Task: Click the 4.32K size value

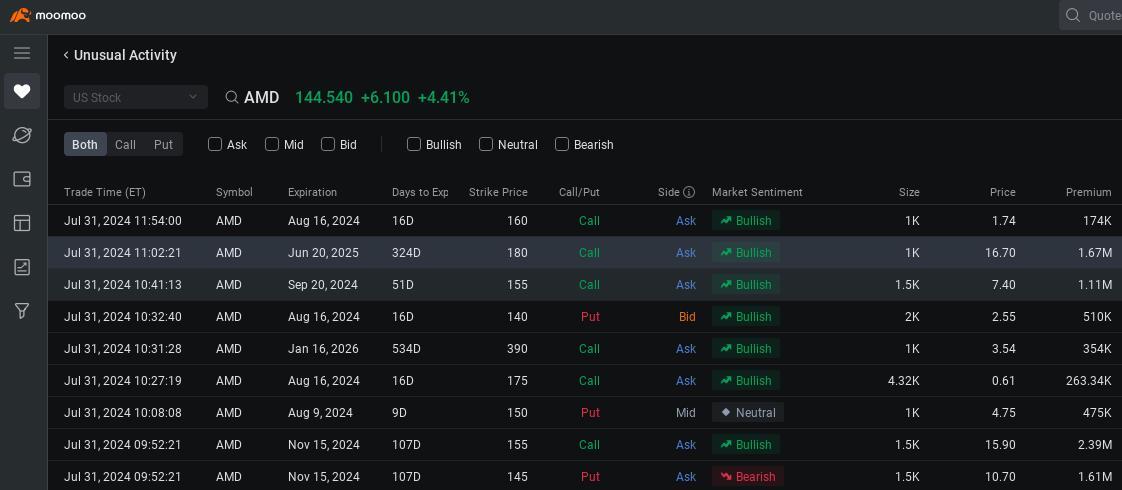Action: (x=904, y=381)
